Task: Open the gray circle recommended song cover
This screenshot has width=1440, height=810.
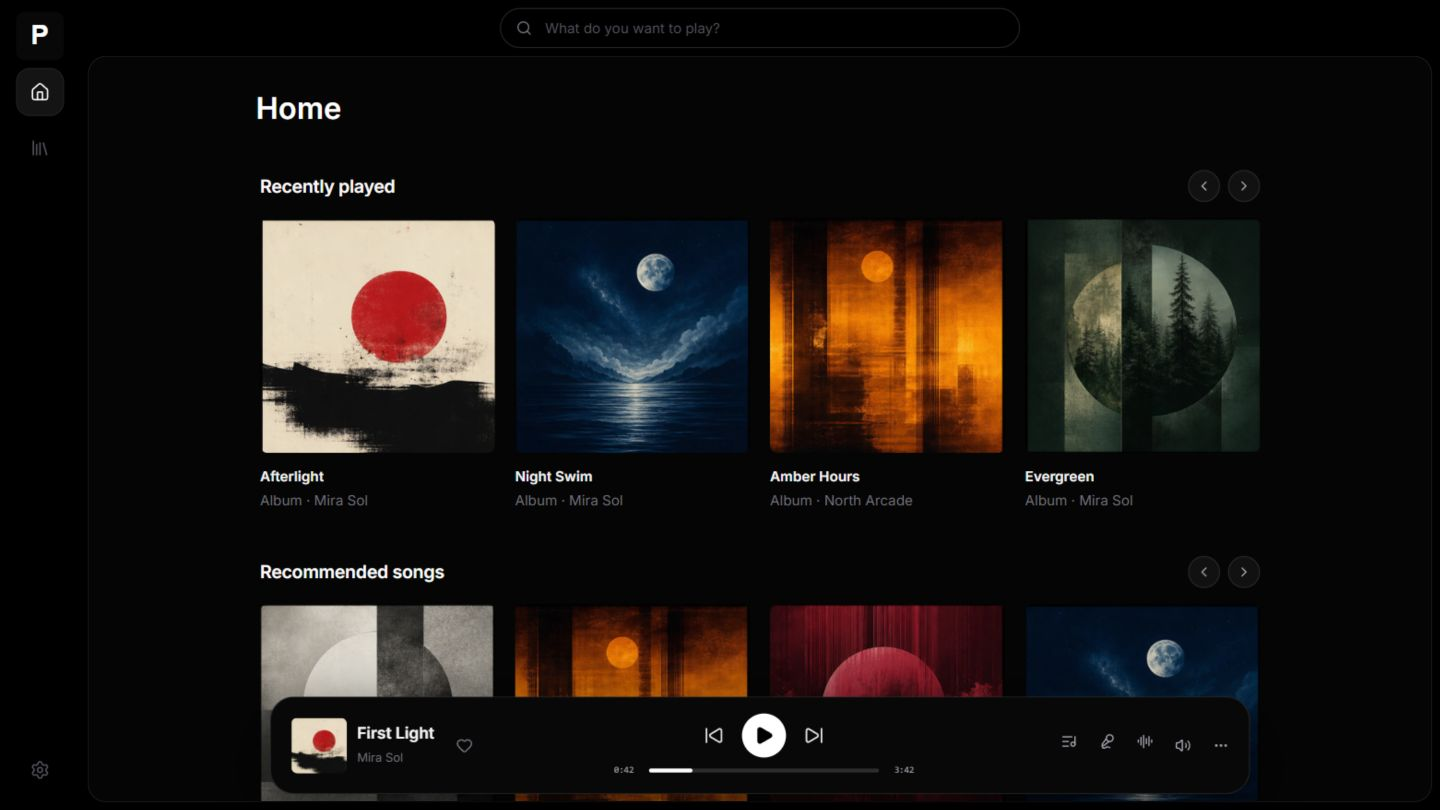Action: pyautogui.click(x=377, y=651)
